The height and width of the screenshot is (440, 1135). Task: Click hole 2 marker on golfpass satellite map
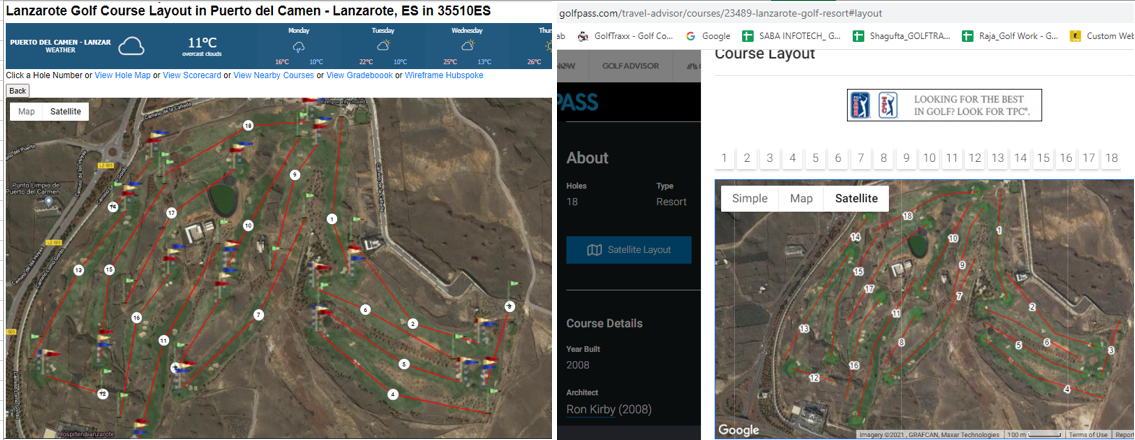(1032, 307)
